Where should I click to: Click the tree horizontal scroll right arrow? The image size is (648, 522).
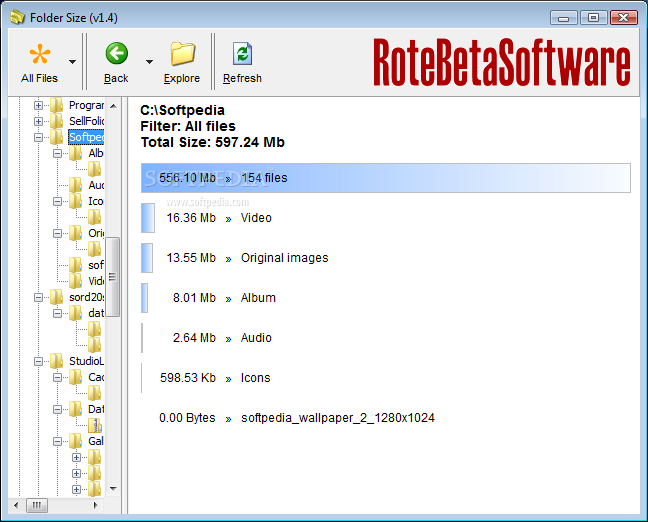(96, 505)
